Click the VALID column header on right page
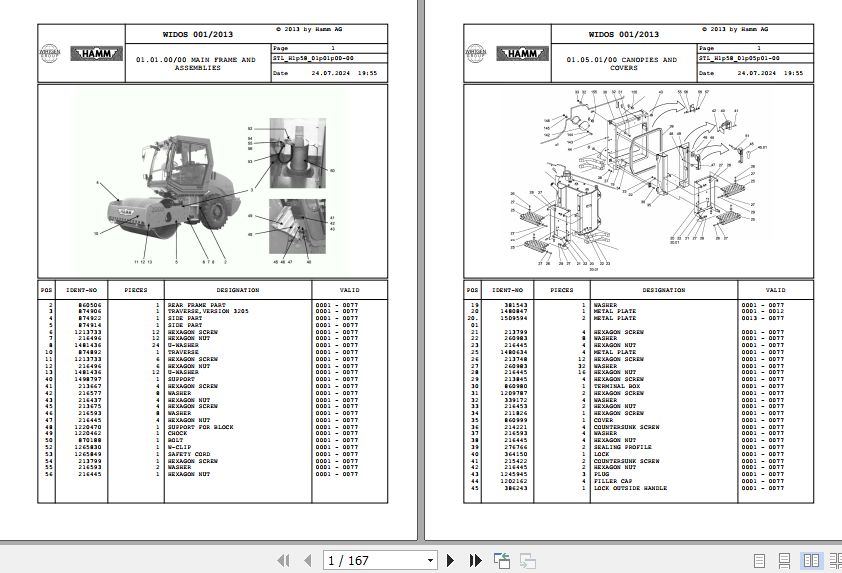Viewport: 842px width, 573px height. coord(775,290)
